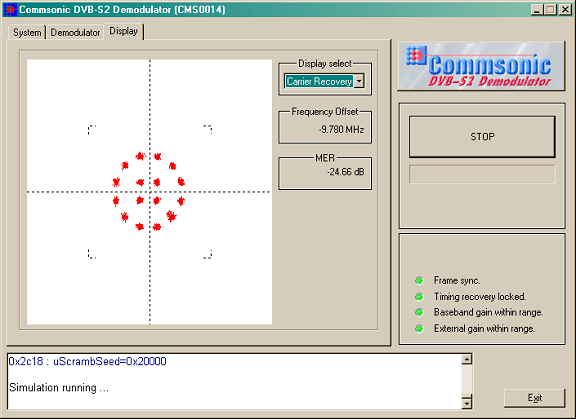The height and width of the screenshot is (419, 576).
Task: Open the Demodulator tab
Action: tap(75, 32)
